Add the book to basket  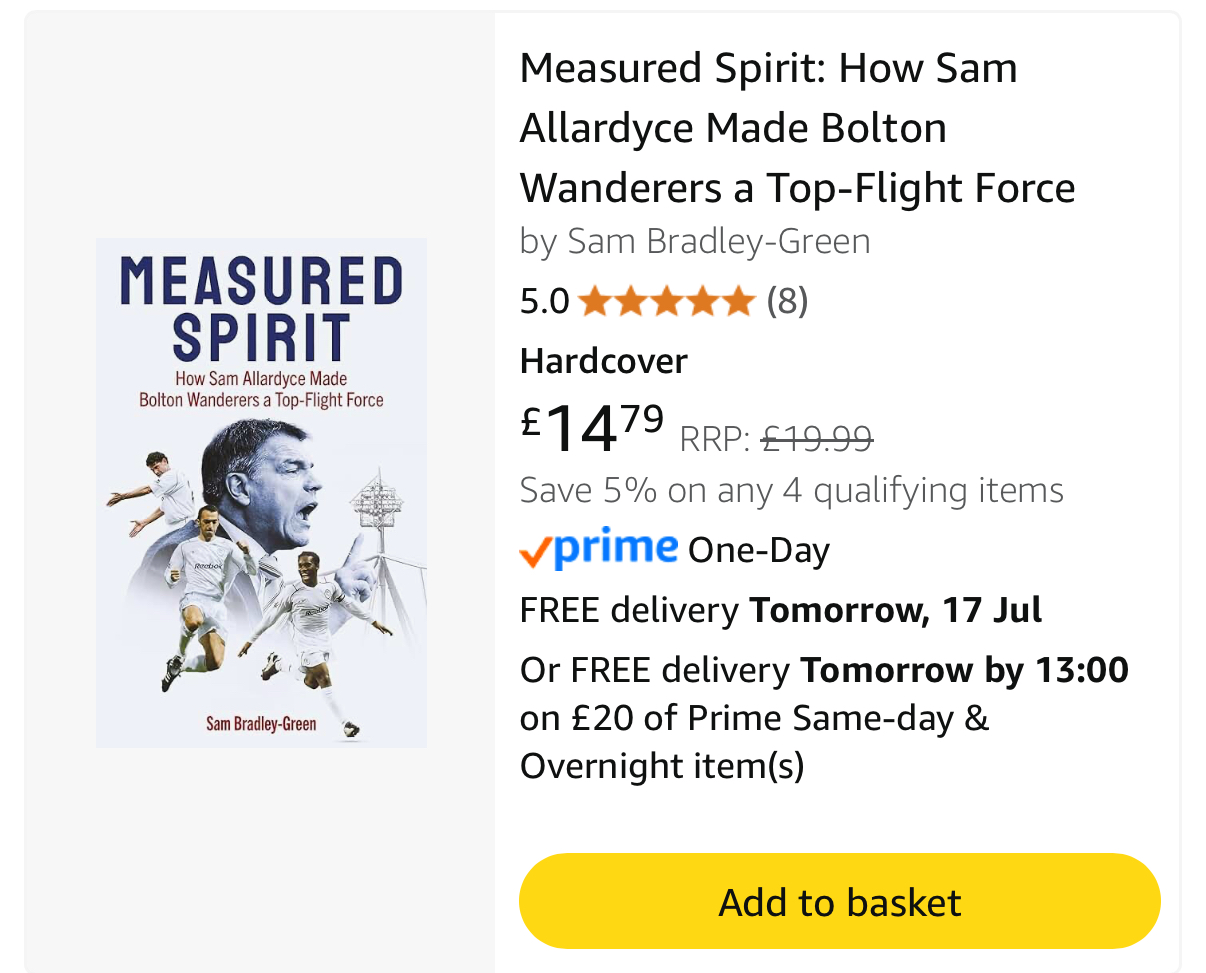tap(839, 901)
